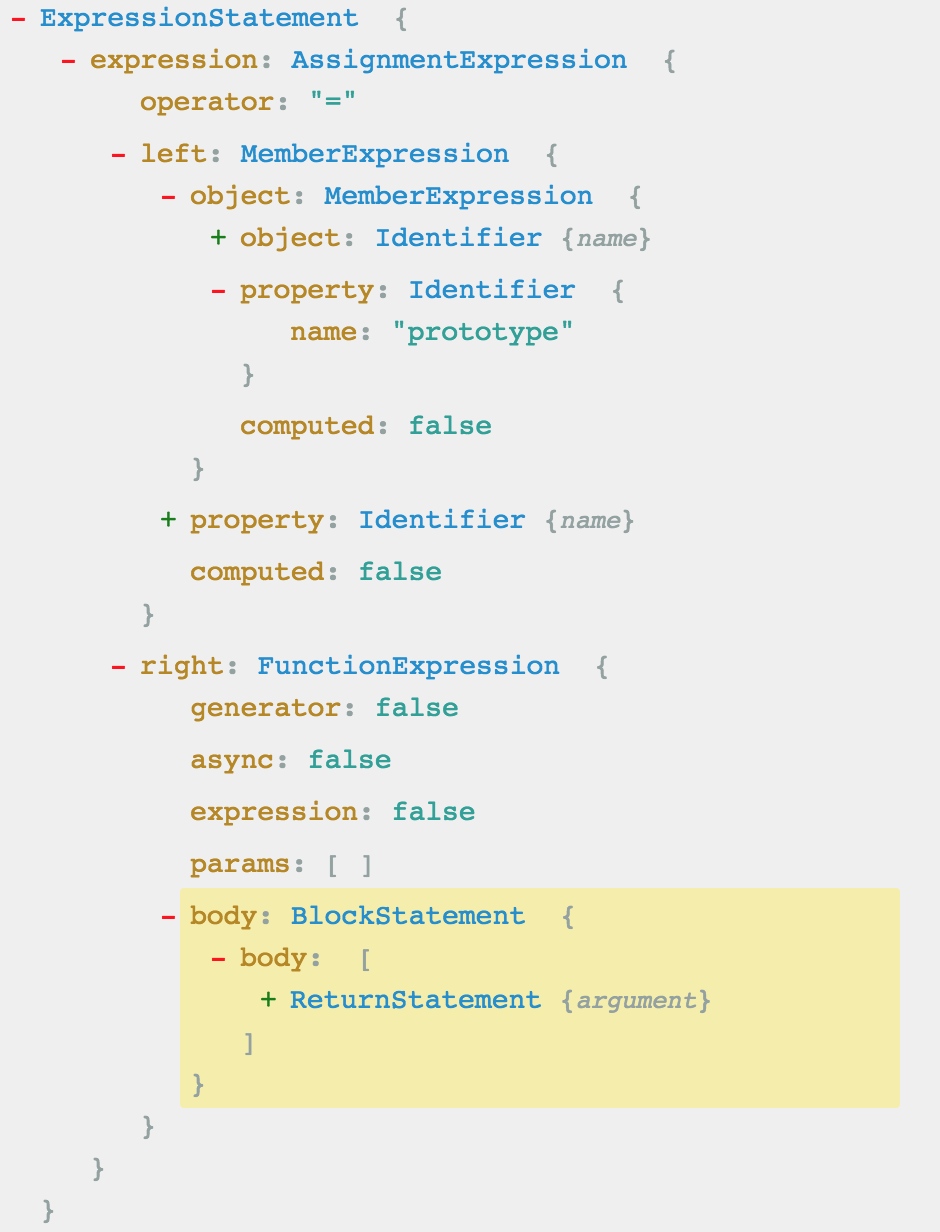Viewport: 940px width, 1232px height.
Task: Select the FunctionExpression type label
Action: (x=408, y=666)
